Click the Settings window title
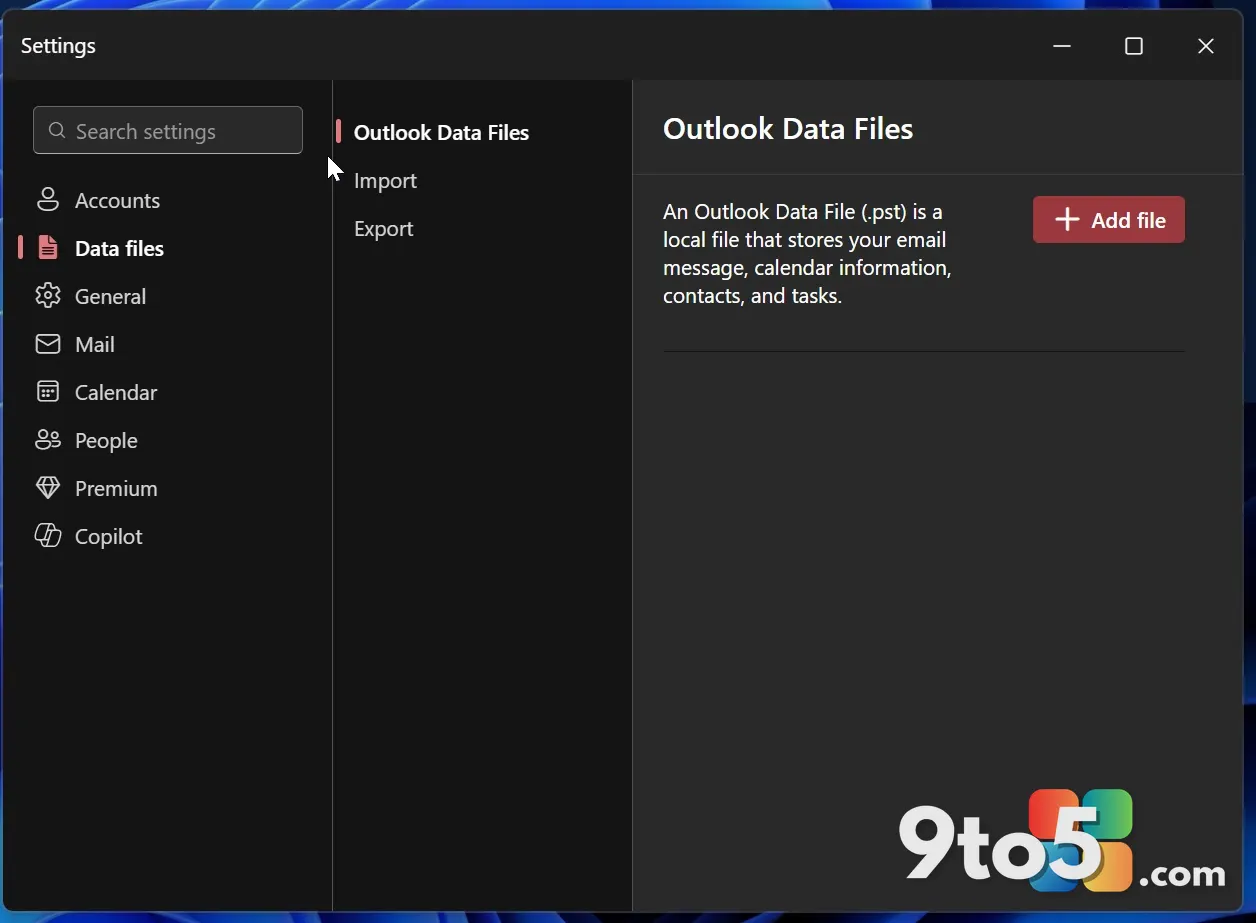The height and width of the screenshot is (923, 1256). point(58,46)
